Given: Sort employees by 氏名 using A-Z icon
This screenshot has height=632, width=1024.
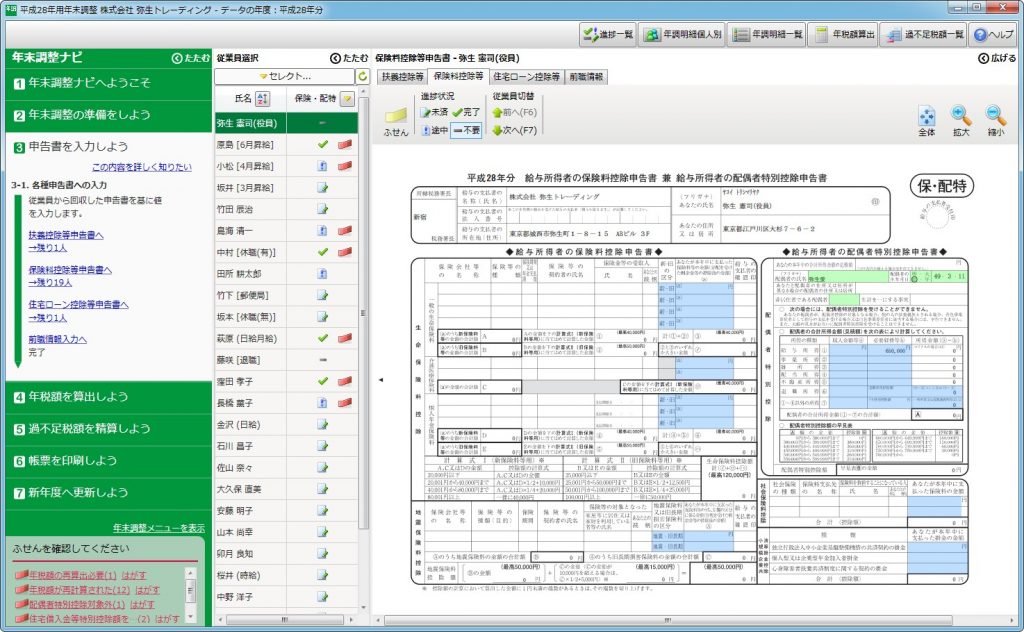Looking at the screenshot, I should pos(262,99).
